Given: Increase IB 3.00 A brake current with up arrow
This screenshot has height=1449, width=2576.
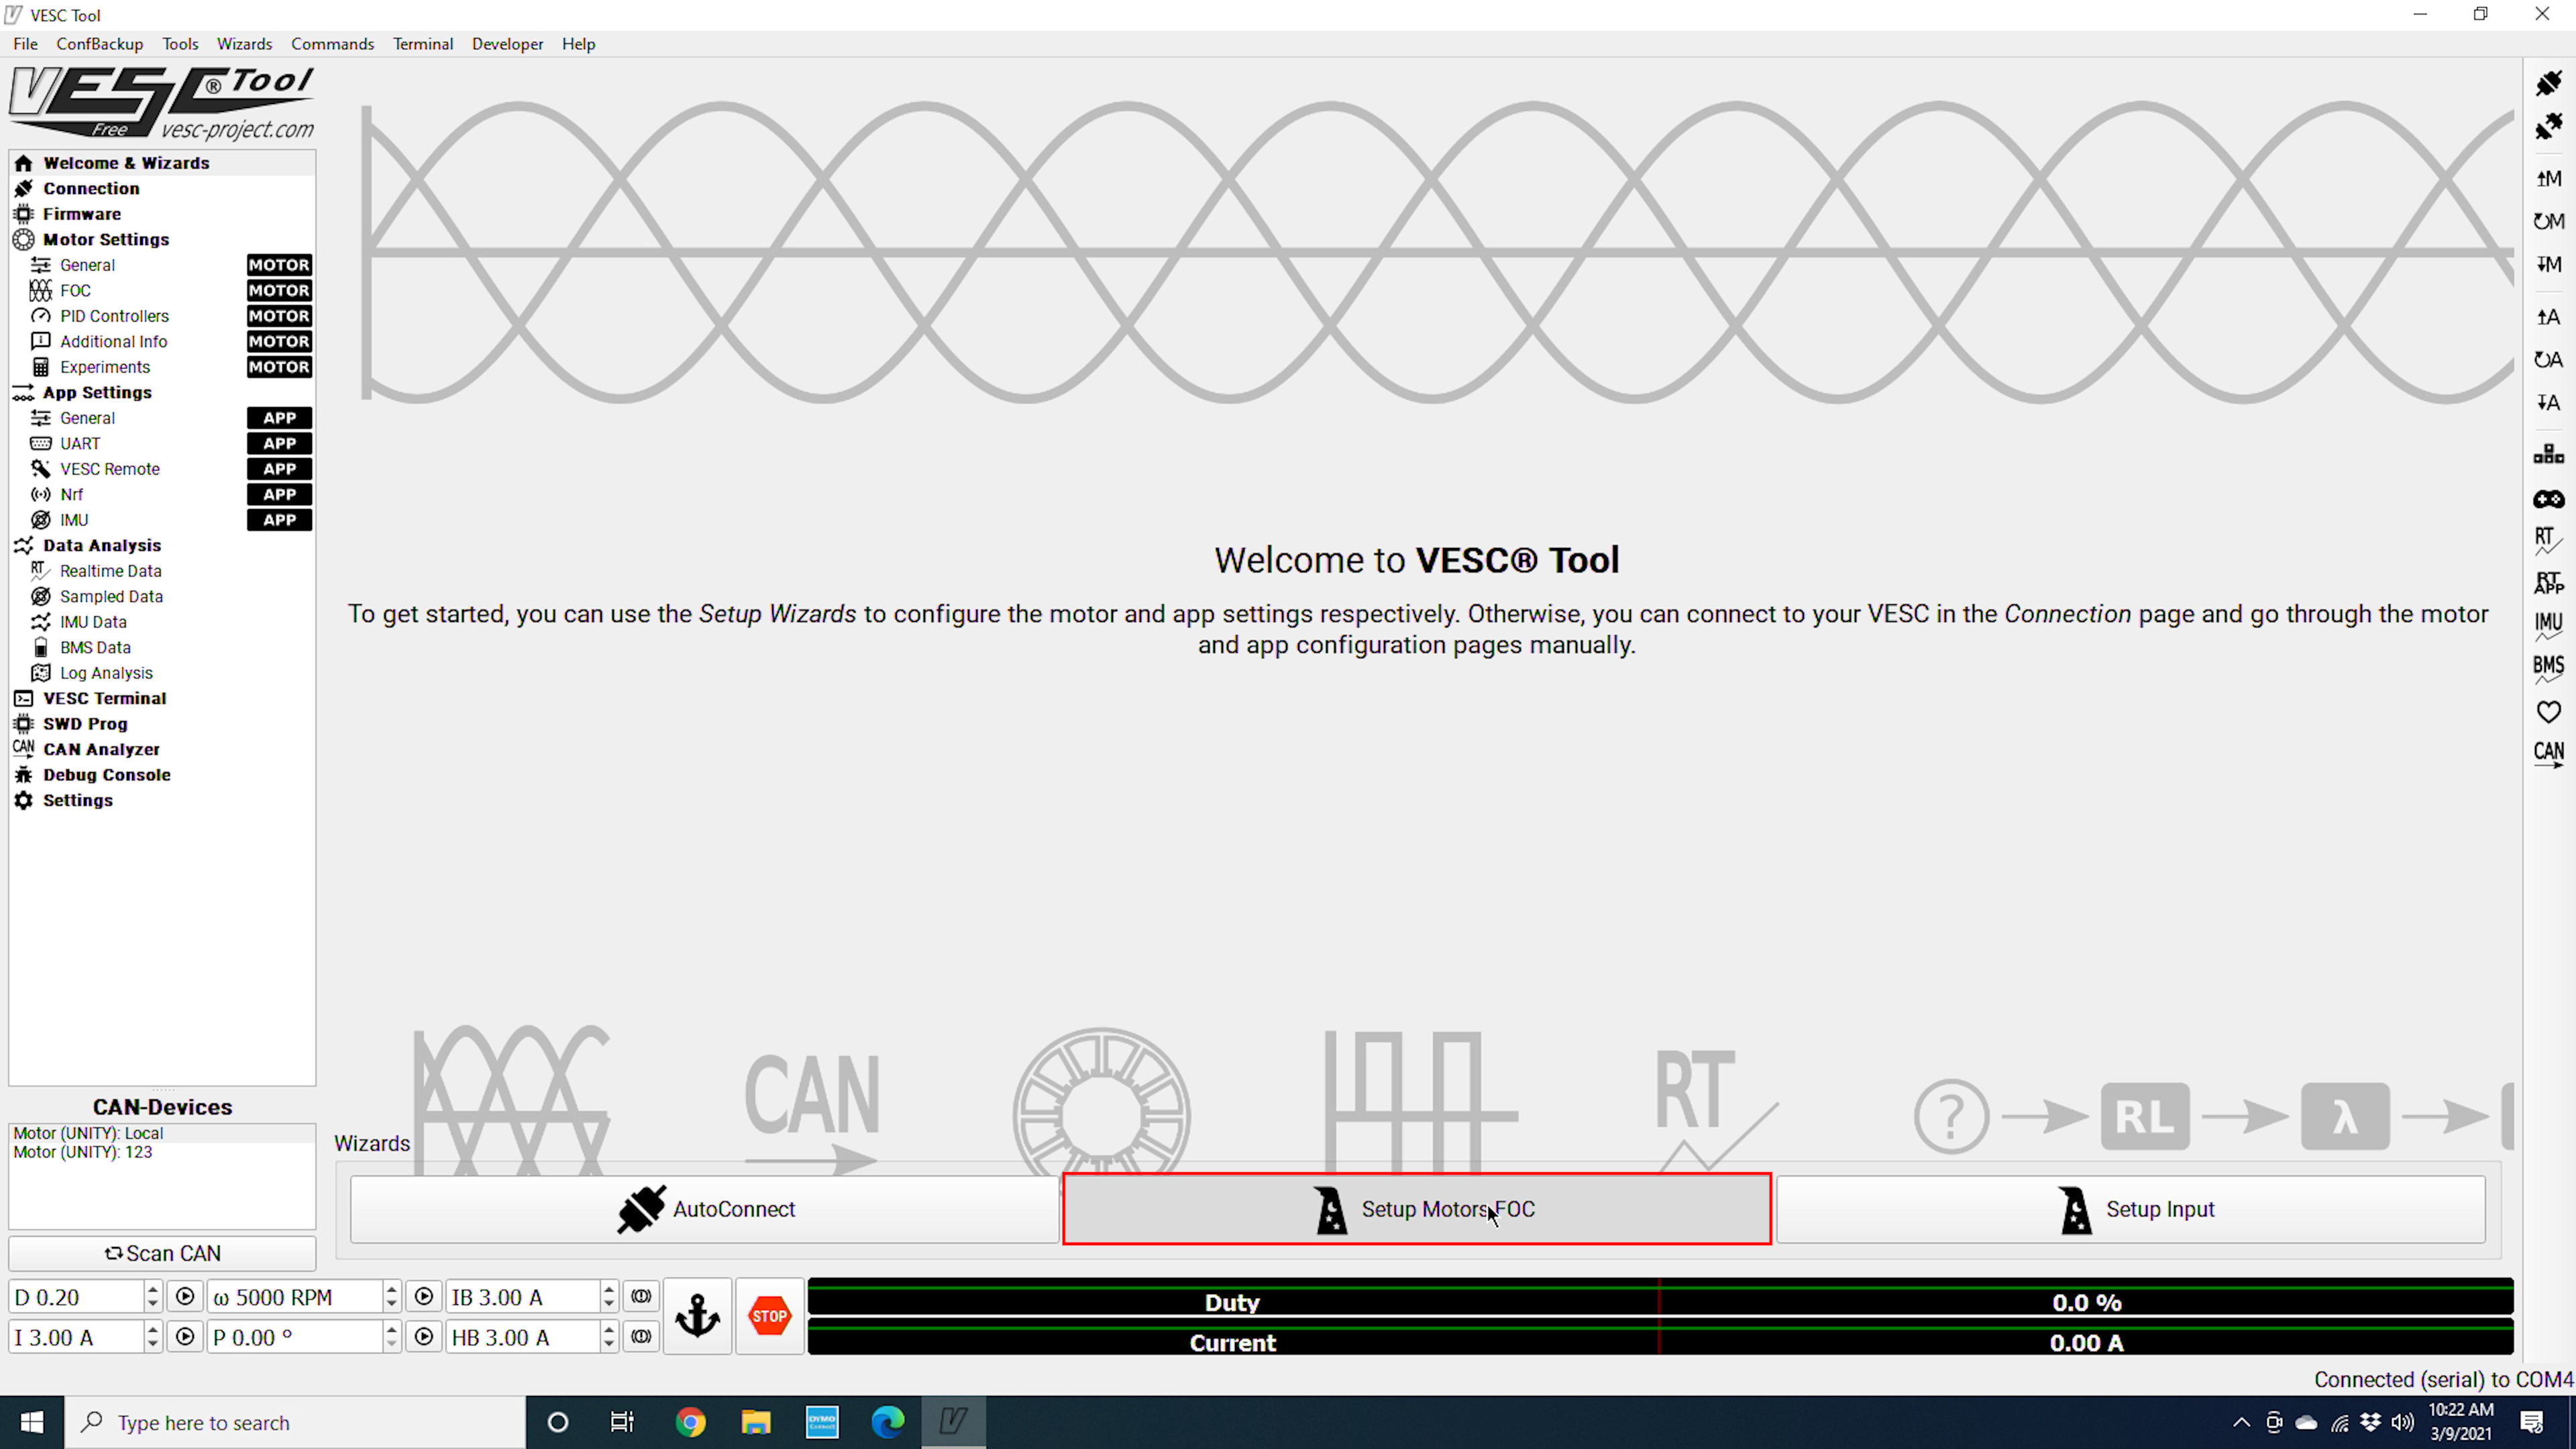Looking at the screenshot, I should point(608,1289).
